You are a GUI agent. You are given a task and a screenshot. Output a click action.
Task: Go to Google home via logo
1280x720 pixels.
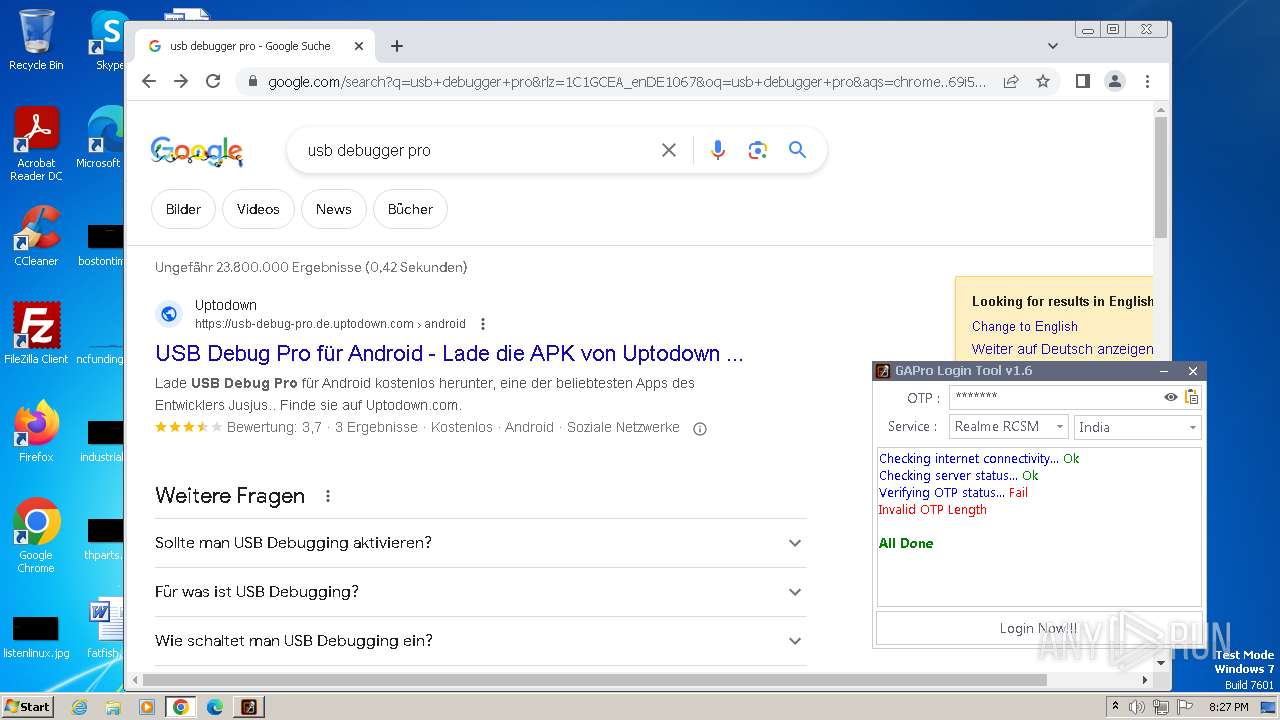[197, 151]
